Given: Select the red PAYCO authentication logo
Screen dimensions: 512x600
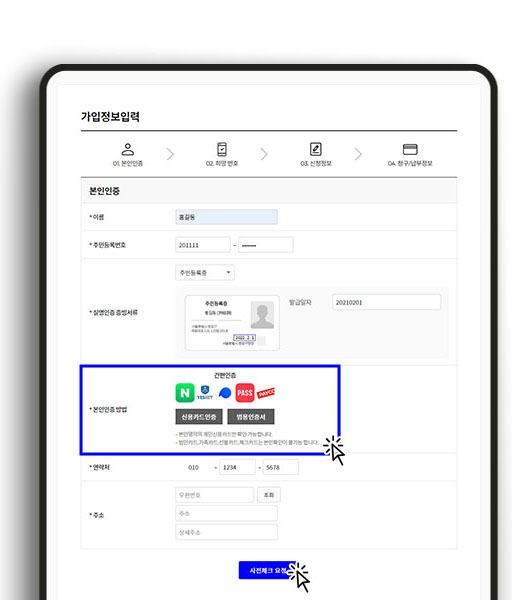Looking at the screenshot, I should [266, 393].
